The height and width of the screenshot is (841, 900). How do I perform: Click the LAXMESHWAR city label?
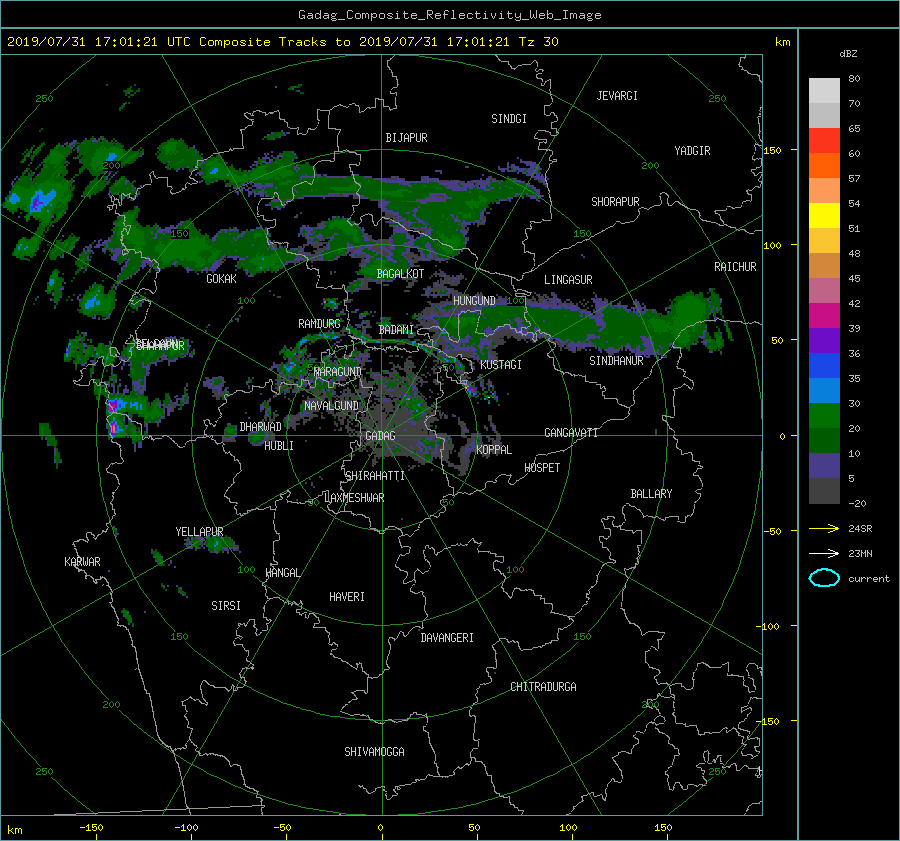coord(354,498)
